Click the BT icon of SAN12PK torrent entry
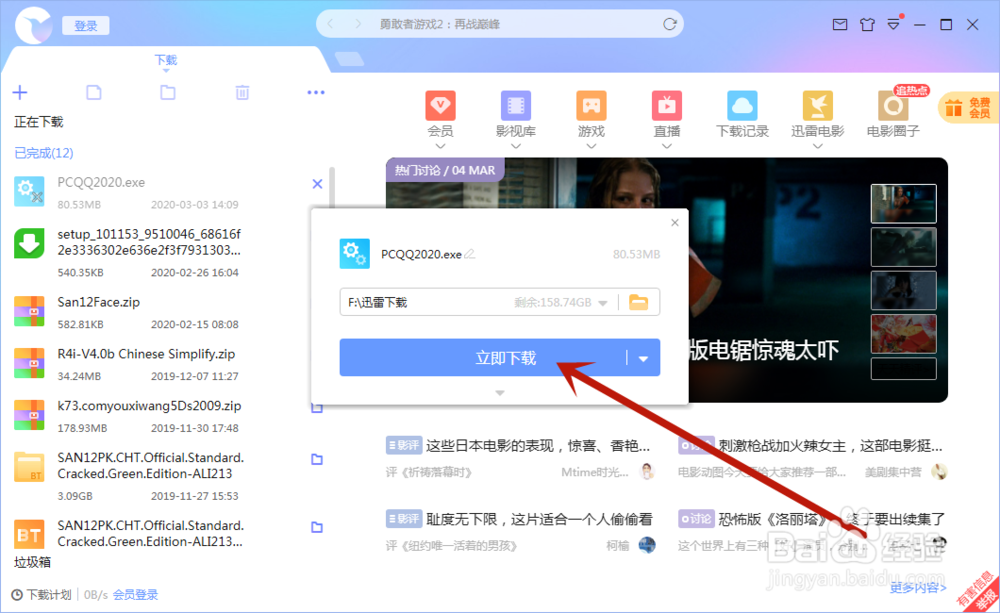This screenshot has height=613, width=1000. [x=29, y=535]
